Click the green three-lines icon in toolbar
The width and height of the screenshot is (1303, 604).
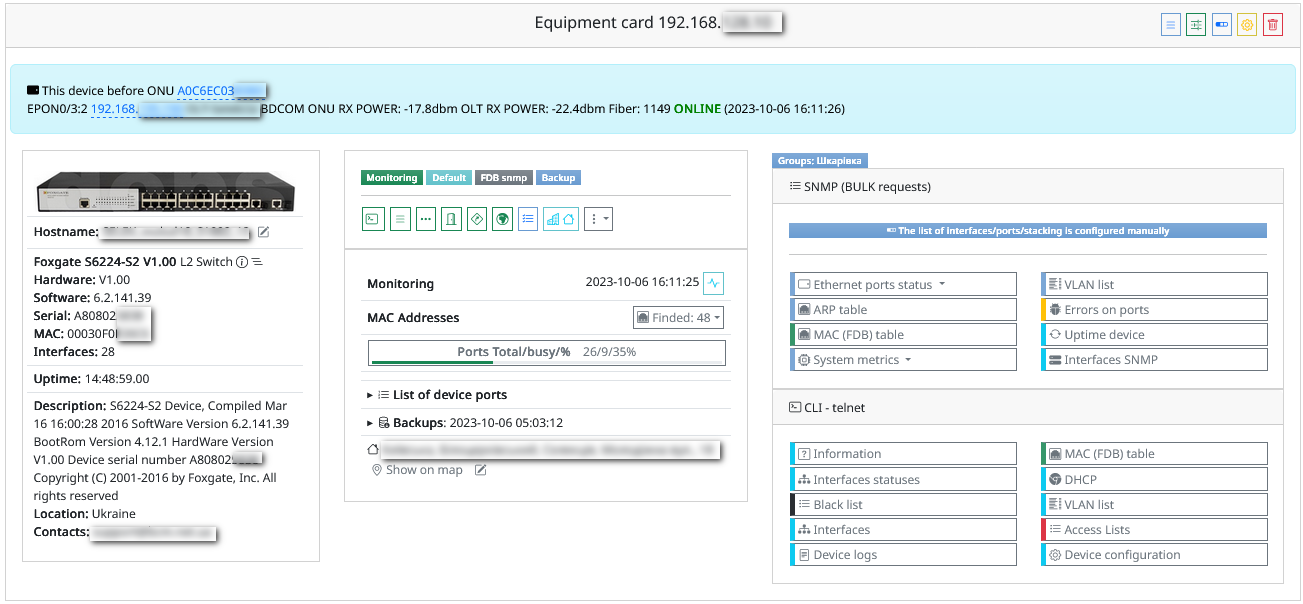click(x=400, y=219)
